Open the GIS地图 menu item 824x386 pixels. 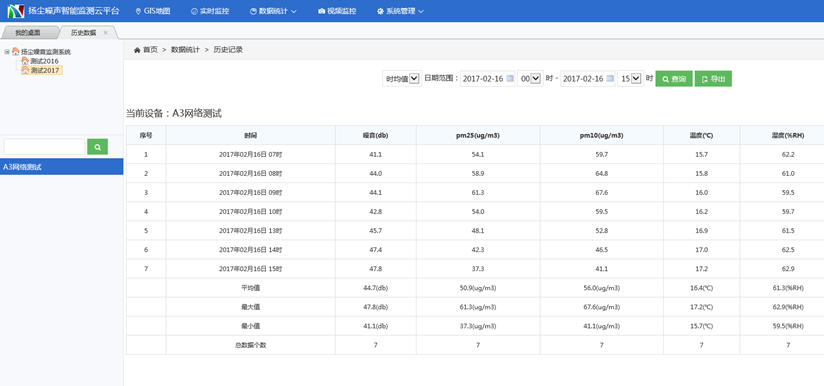(x=153, y=11)
